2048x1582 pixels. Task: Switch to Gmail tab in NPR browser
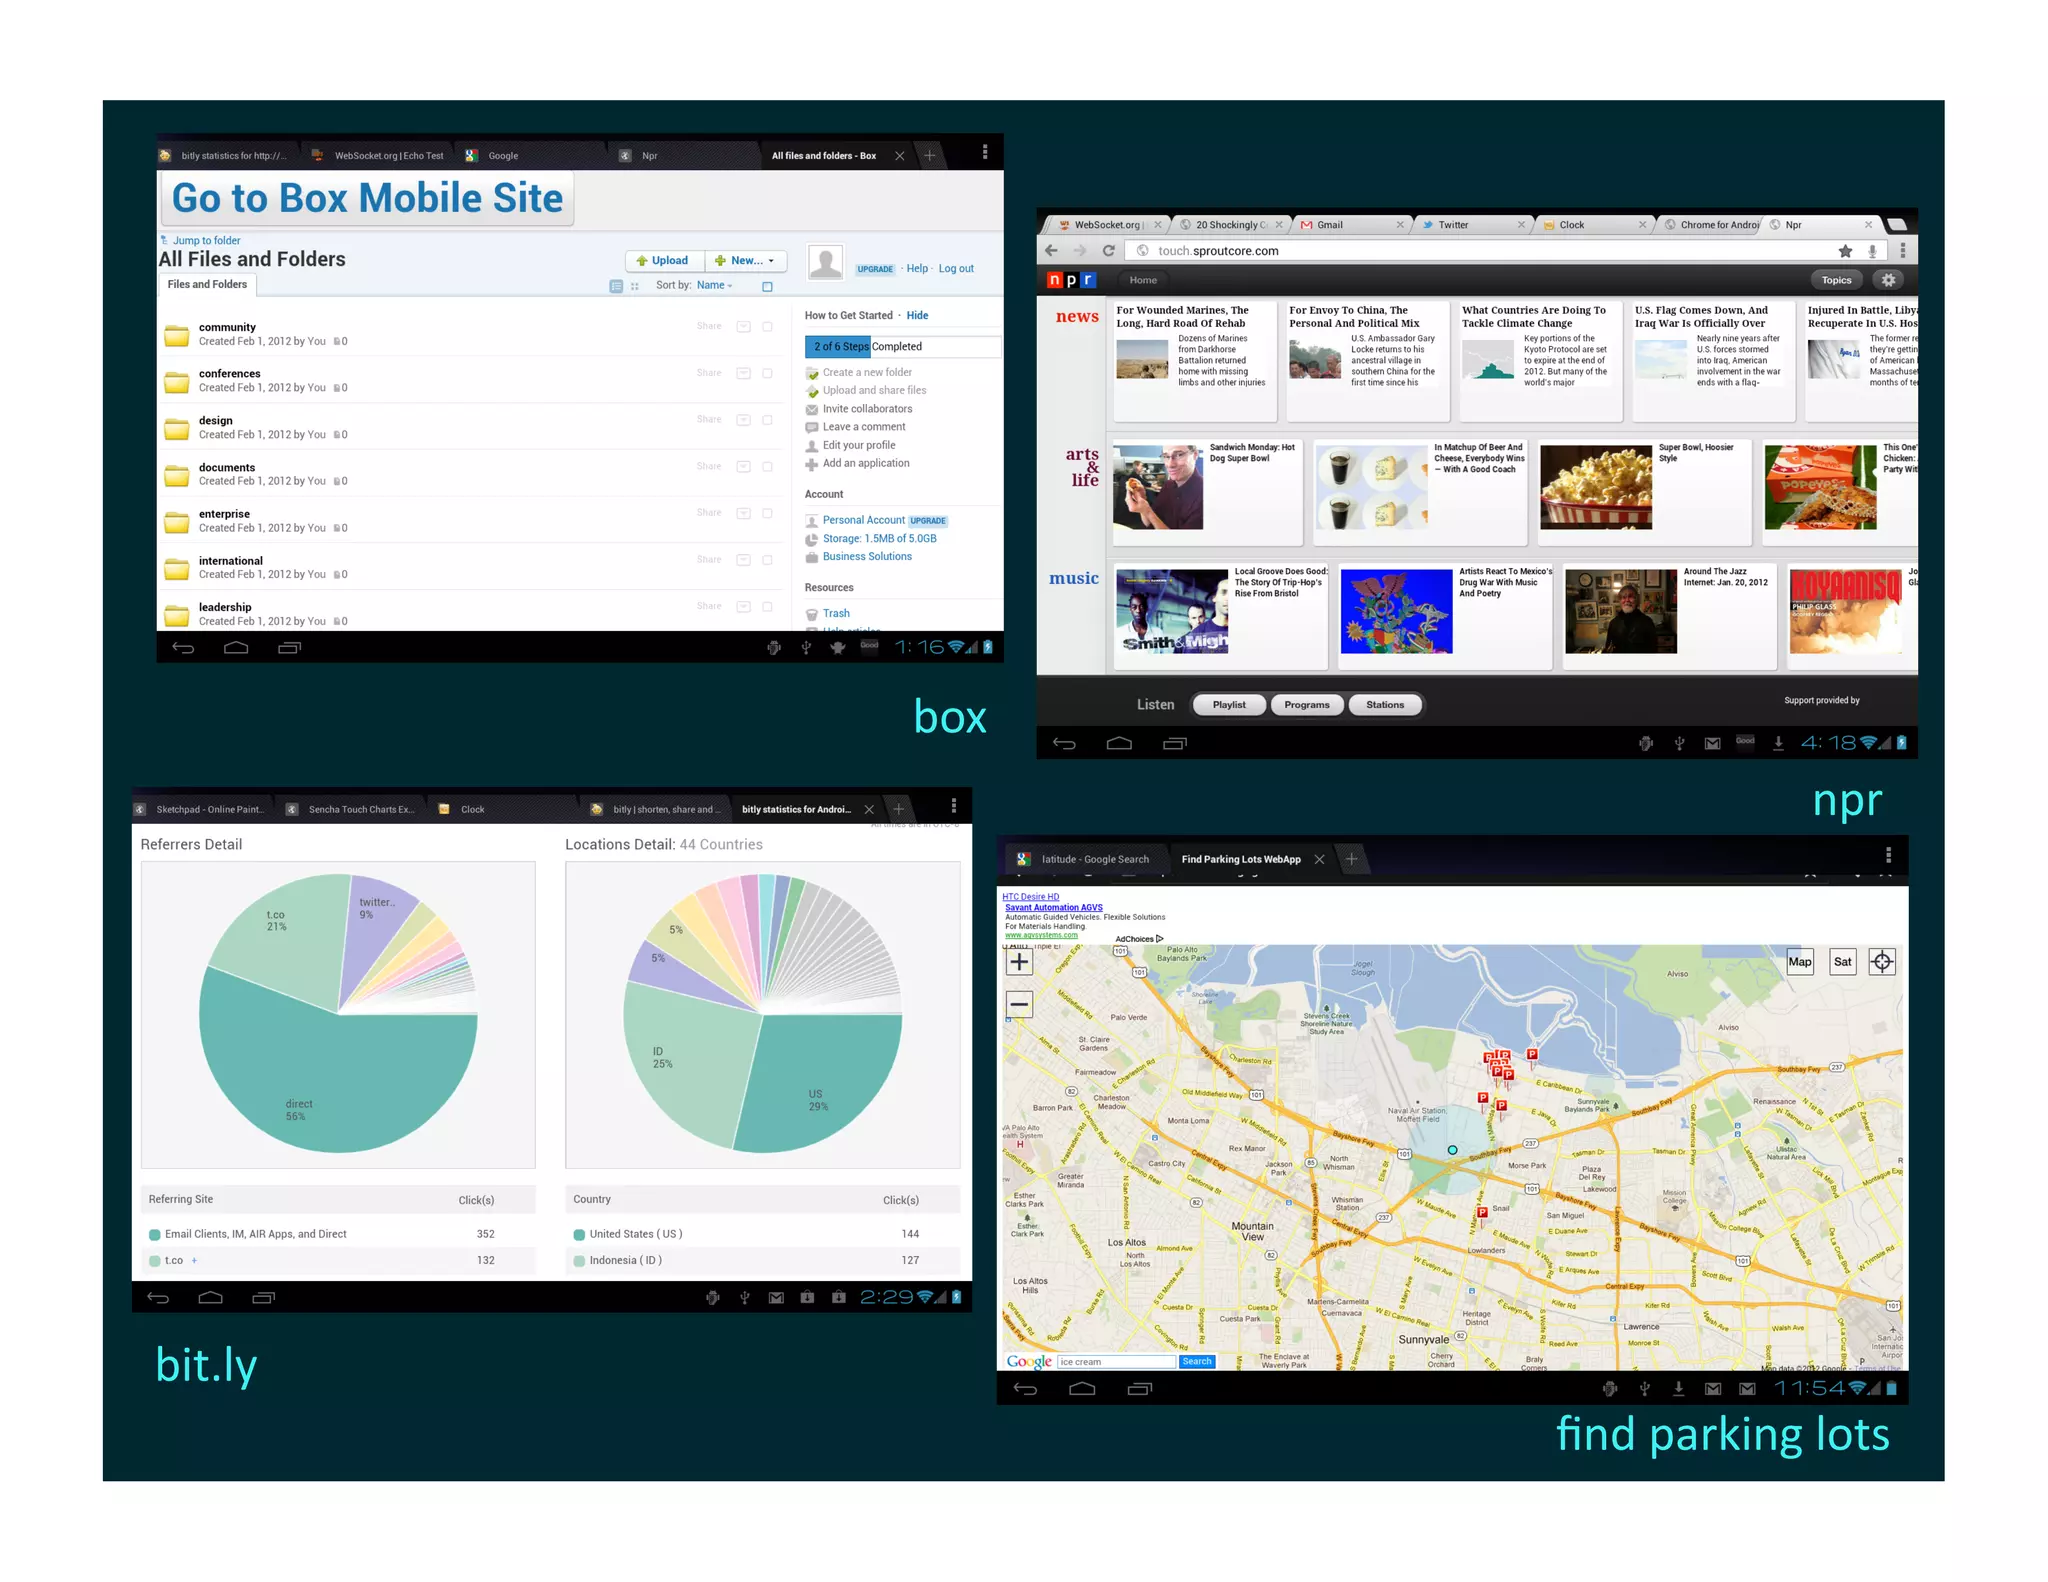coord(1350,225)
